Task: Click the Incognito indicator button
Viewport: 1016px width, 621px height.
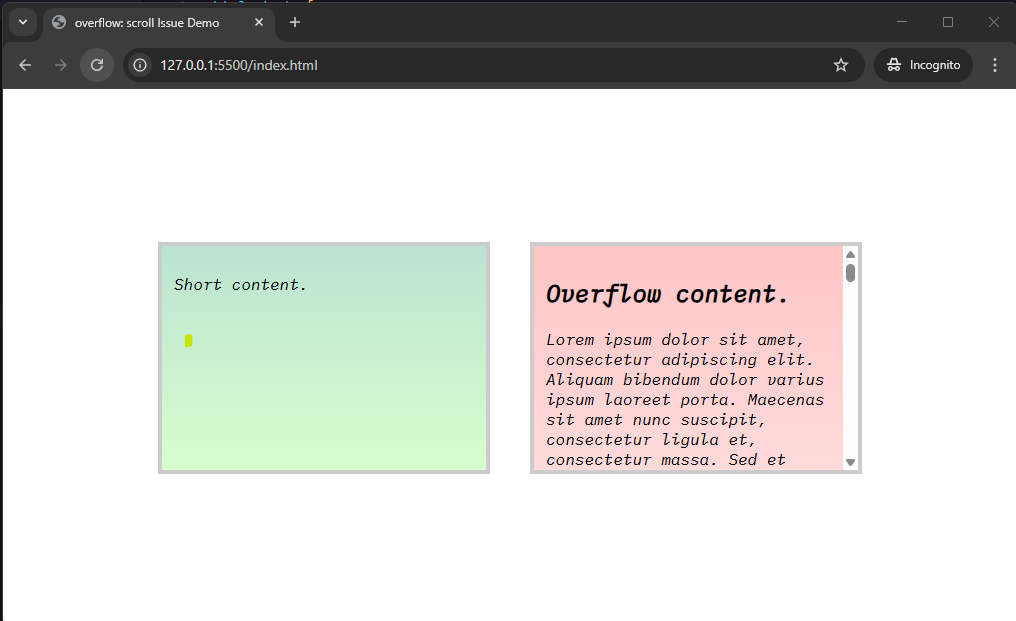Action: [923, 65]
